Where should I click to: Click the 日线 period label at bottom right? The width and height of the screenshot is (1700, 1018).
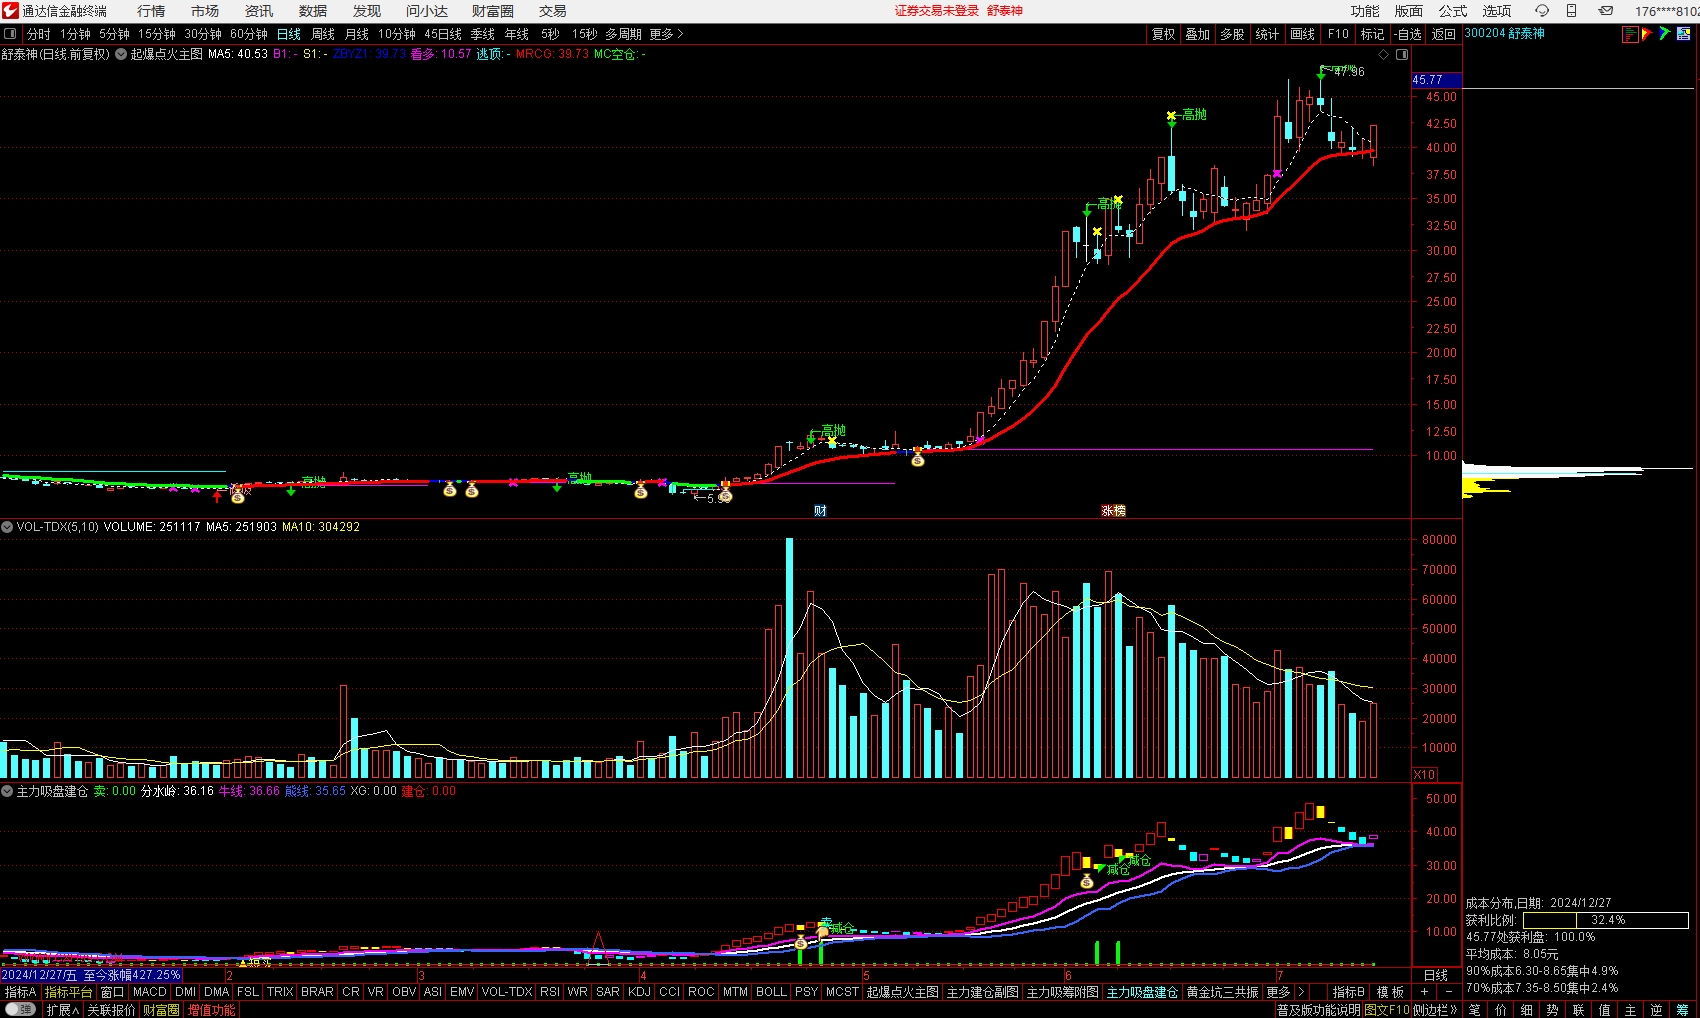pyautogui.click(x=1436, y=975)
